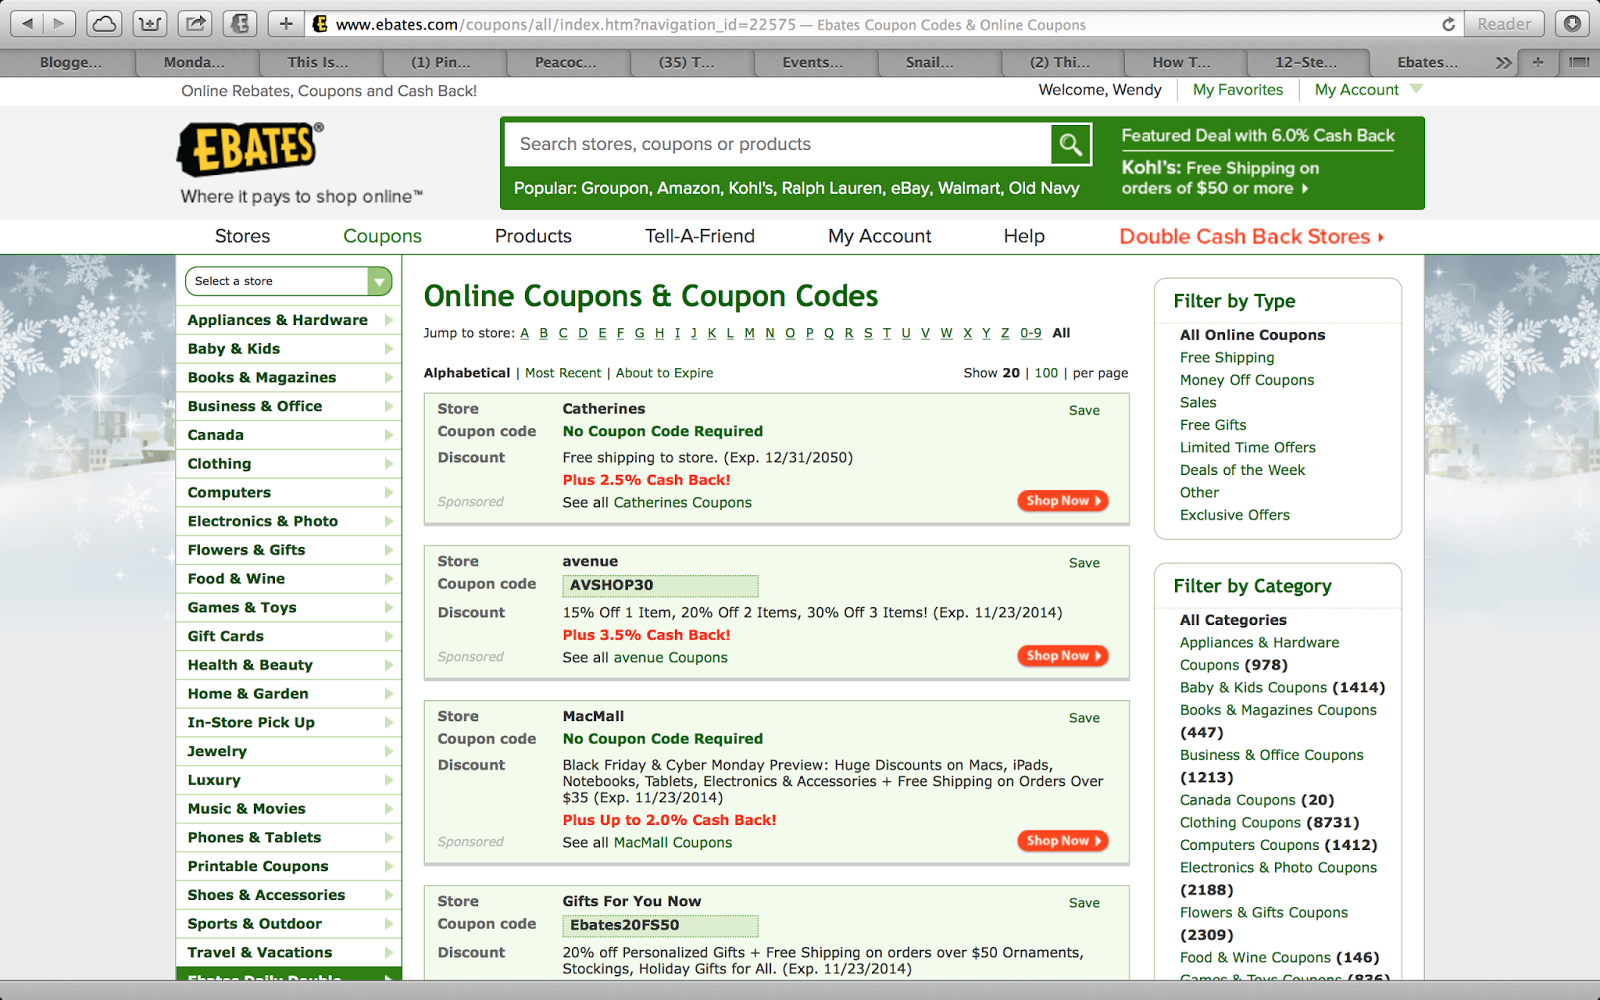Open the Kohl's Free Shipping featured deal
Image resolution: width=1600 pixels, height=1000 pixels.
pos(1219,178)
